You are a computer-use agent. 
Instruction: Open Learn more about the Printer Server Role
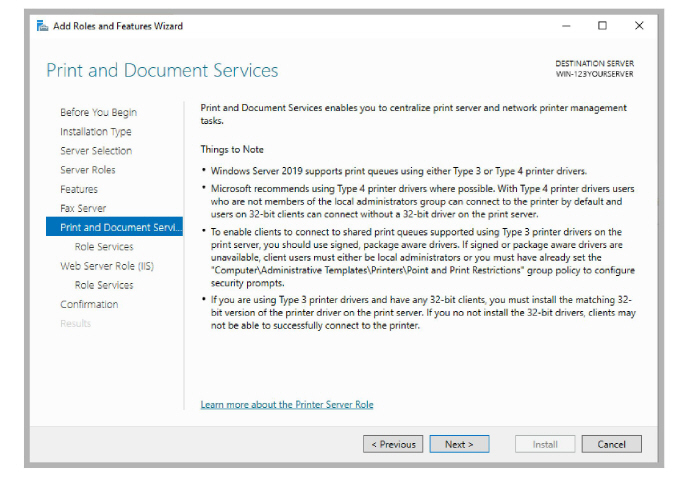[287, 405]
